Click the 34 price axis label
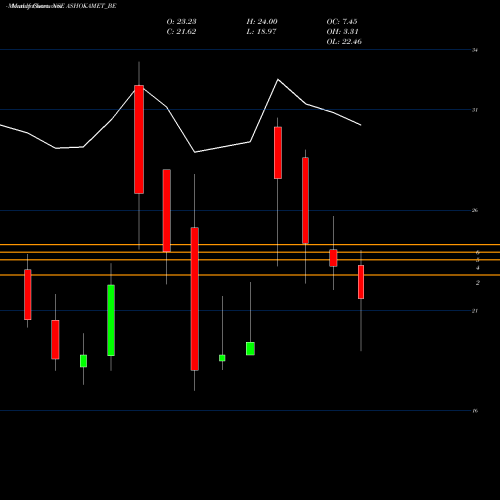Image resolution: width=500 pixels, height=500 pixels. point(475,50)
